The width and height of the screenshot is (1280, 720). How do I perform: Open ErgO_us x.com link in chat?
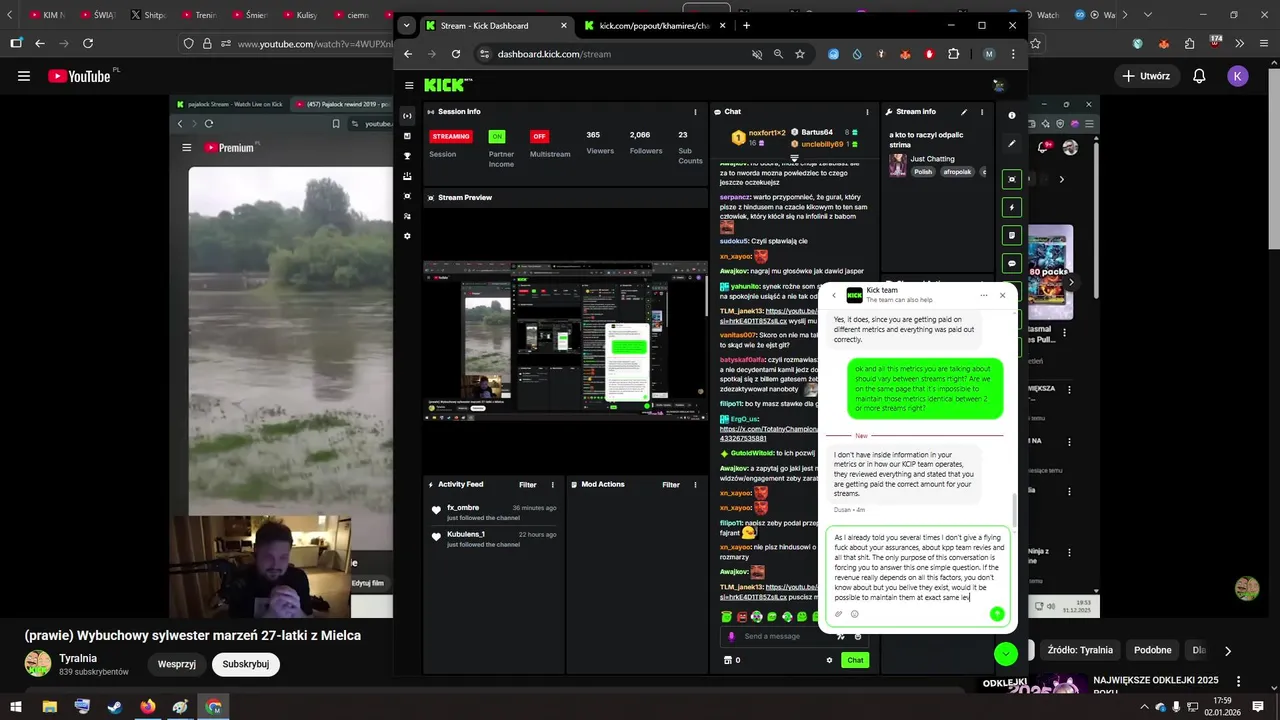coord(769,433)
